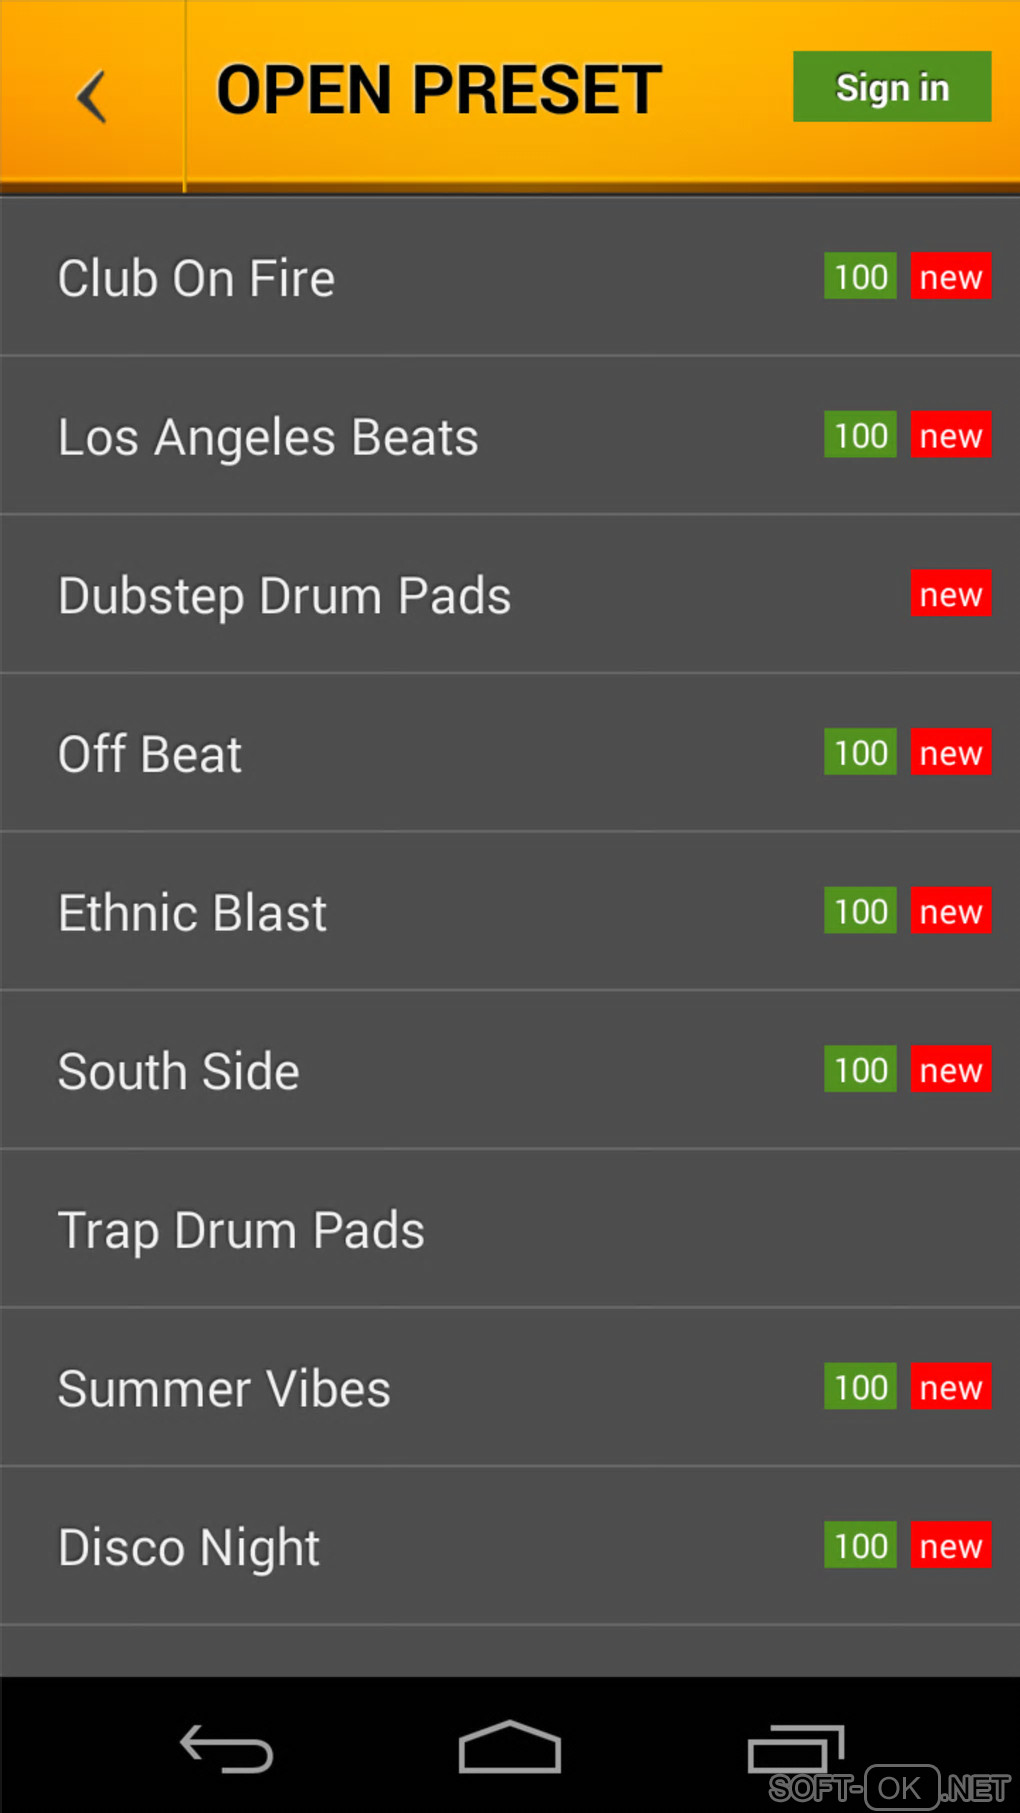Open the Trap Drum Pads preset
Screen dimensions: 1020x1813
click(x=241, y=1230)
